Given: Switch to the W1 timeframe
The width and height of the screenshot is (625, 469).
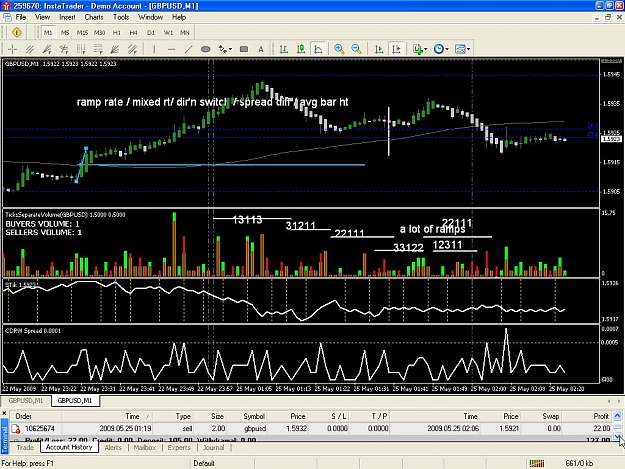Looking at the screenshot, I should [x=168, y=33].
